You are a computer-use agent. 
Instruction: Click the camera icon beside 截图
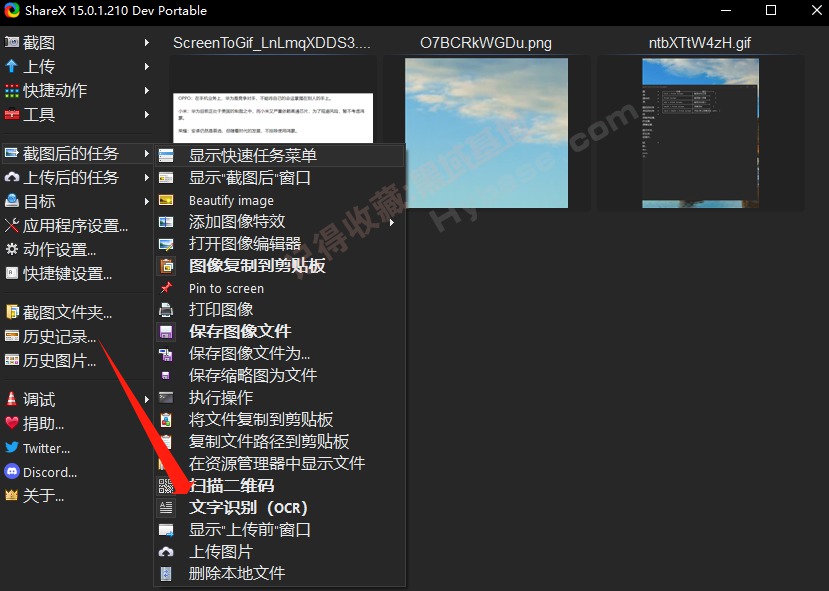(12, 42)
